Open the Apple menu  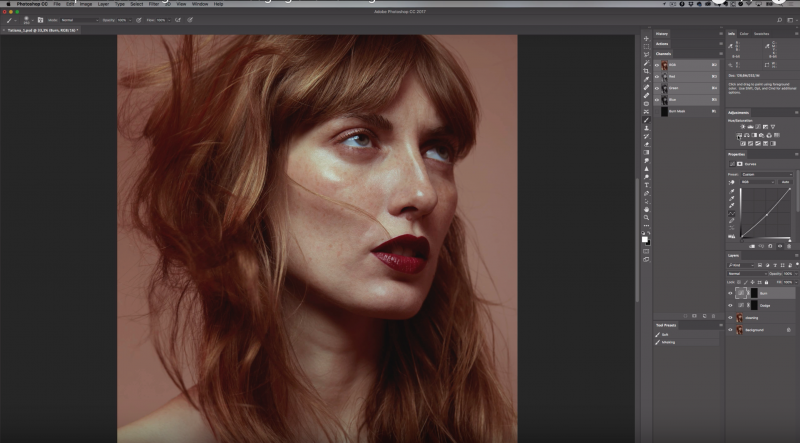click(8, 4)
